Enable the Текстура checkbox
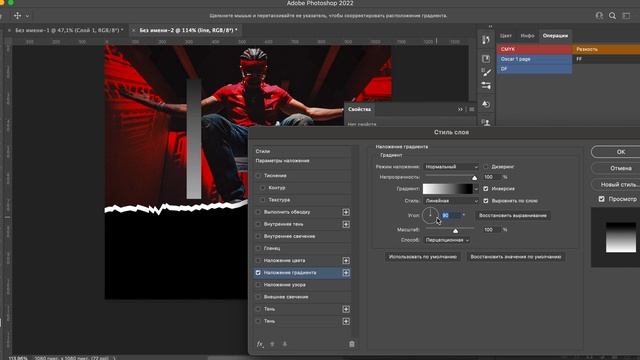 (x=263, y=200)
